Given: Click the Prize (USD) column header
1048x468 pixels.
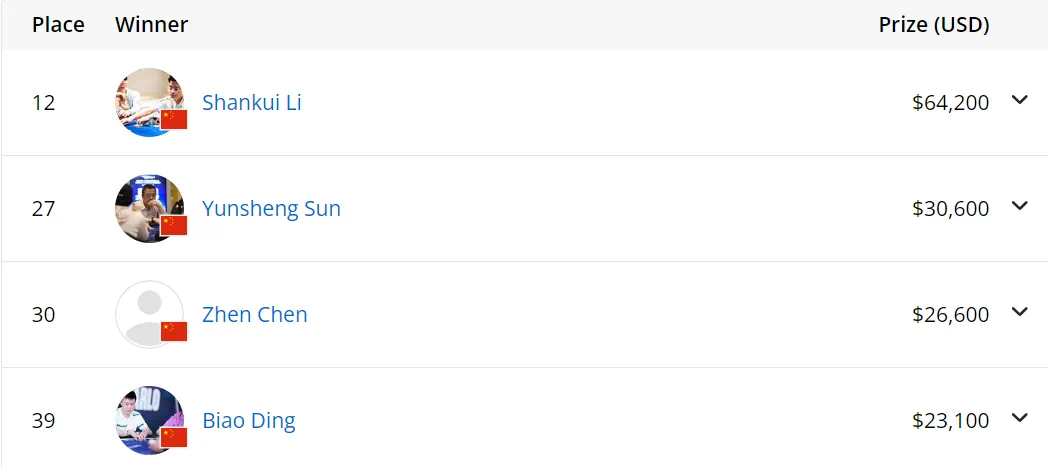Looking at the screenshot, I should tap(934, 24).
